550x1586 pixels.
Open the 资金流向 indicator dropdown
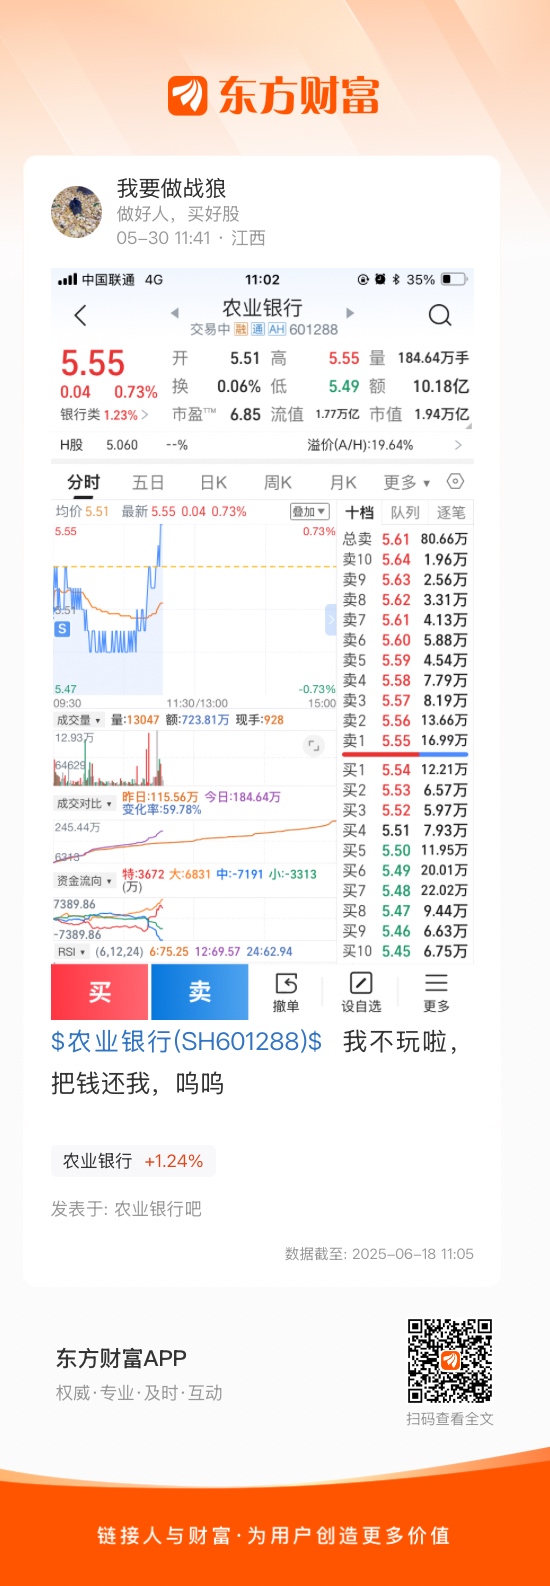click(83, 881)
